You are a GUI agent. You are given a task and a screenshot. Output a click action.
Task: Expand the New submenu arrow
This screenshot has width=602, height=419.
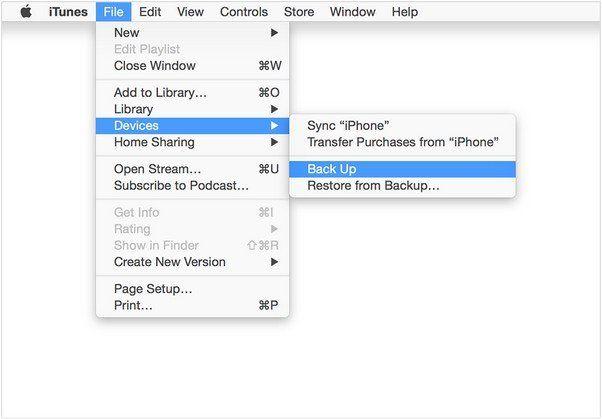pyautogui.click(x=274, y=33)
